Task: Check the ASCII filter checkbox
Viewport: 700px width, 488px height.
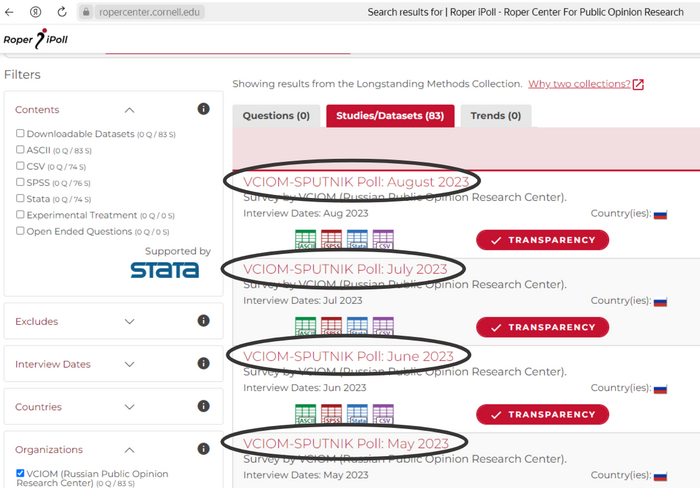Action: [20, 150]
